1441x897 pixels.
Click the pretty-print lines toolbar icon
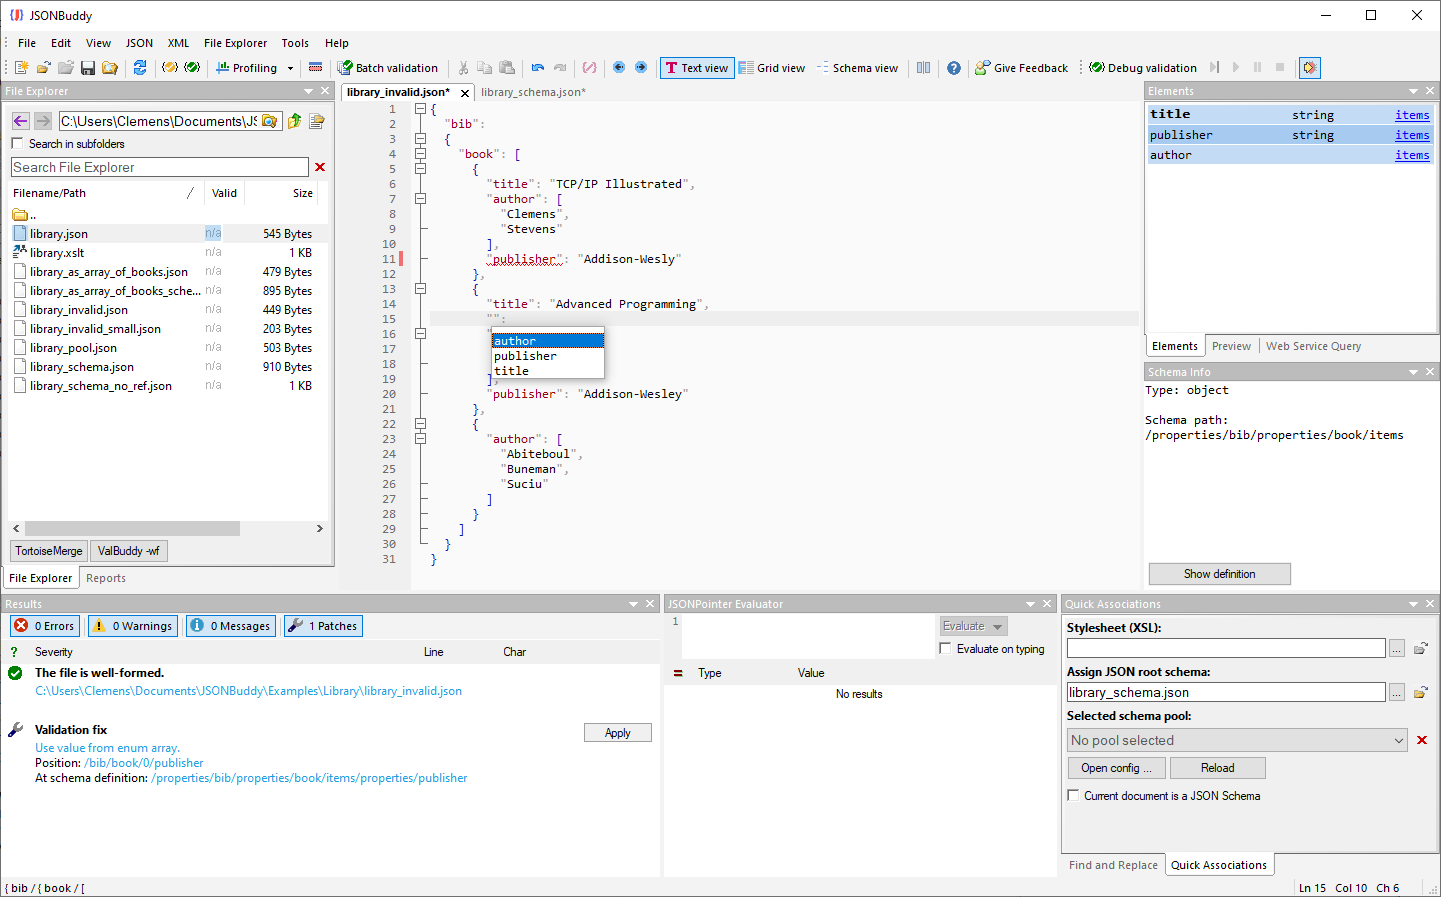tap(315, 68)
